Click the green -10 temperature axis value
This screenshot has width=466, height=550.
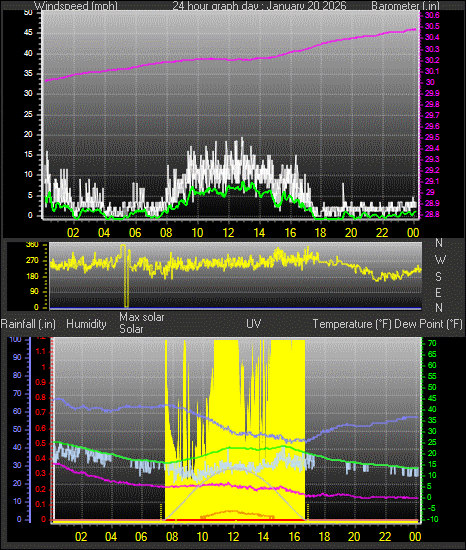click(432, 519)
